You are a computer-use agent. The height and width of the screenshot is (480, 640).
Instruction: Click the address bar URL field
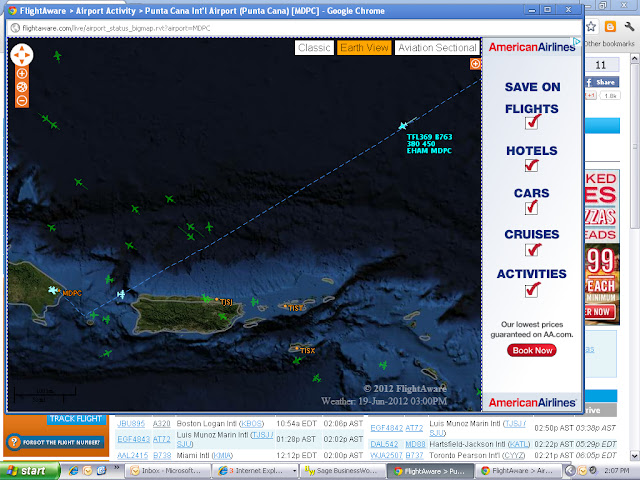[294, 28]
